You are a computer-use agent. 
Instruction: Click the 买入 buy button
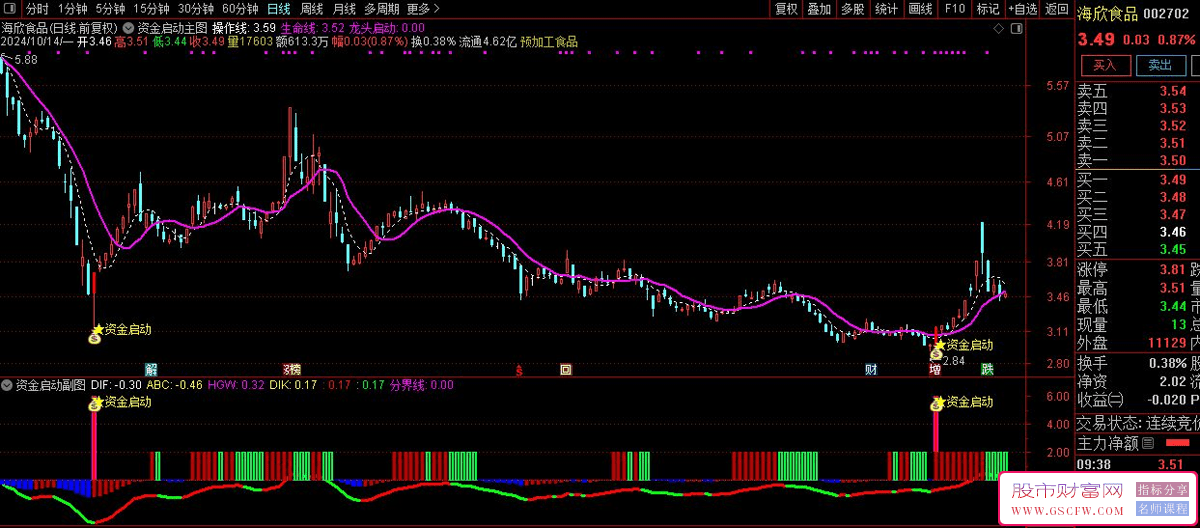(x=1105, y=65)
